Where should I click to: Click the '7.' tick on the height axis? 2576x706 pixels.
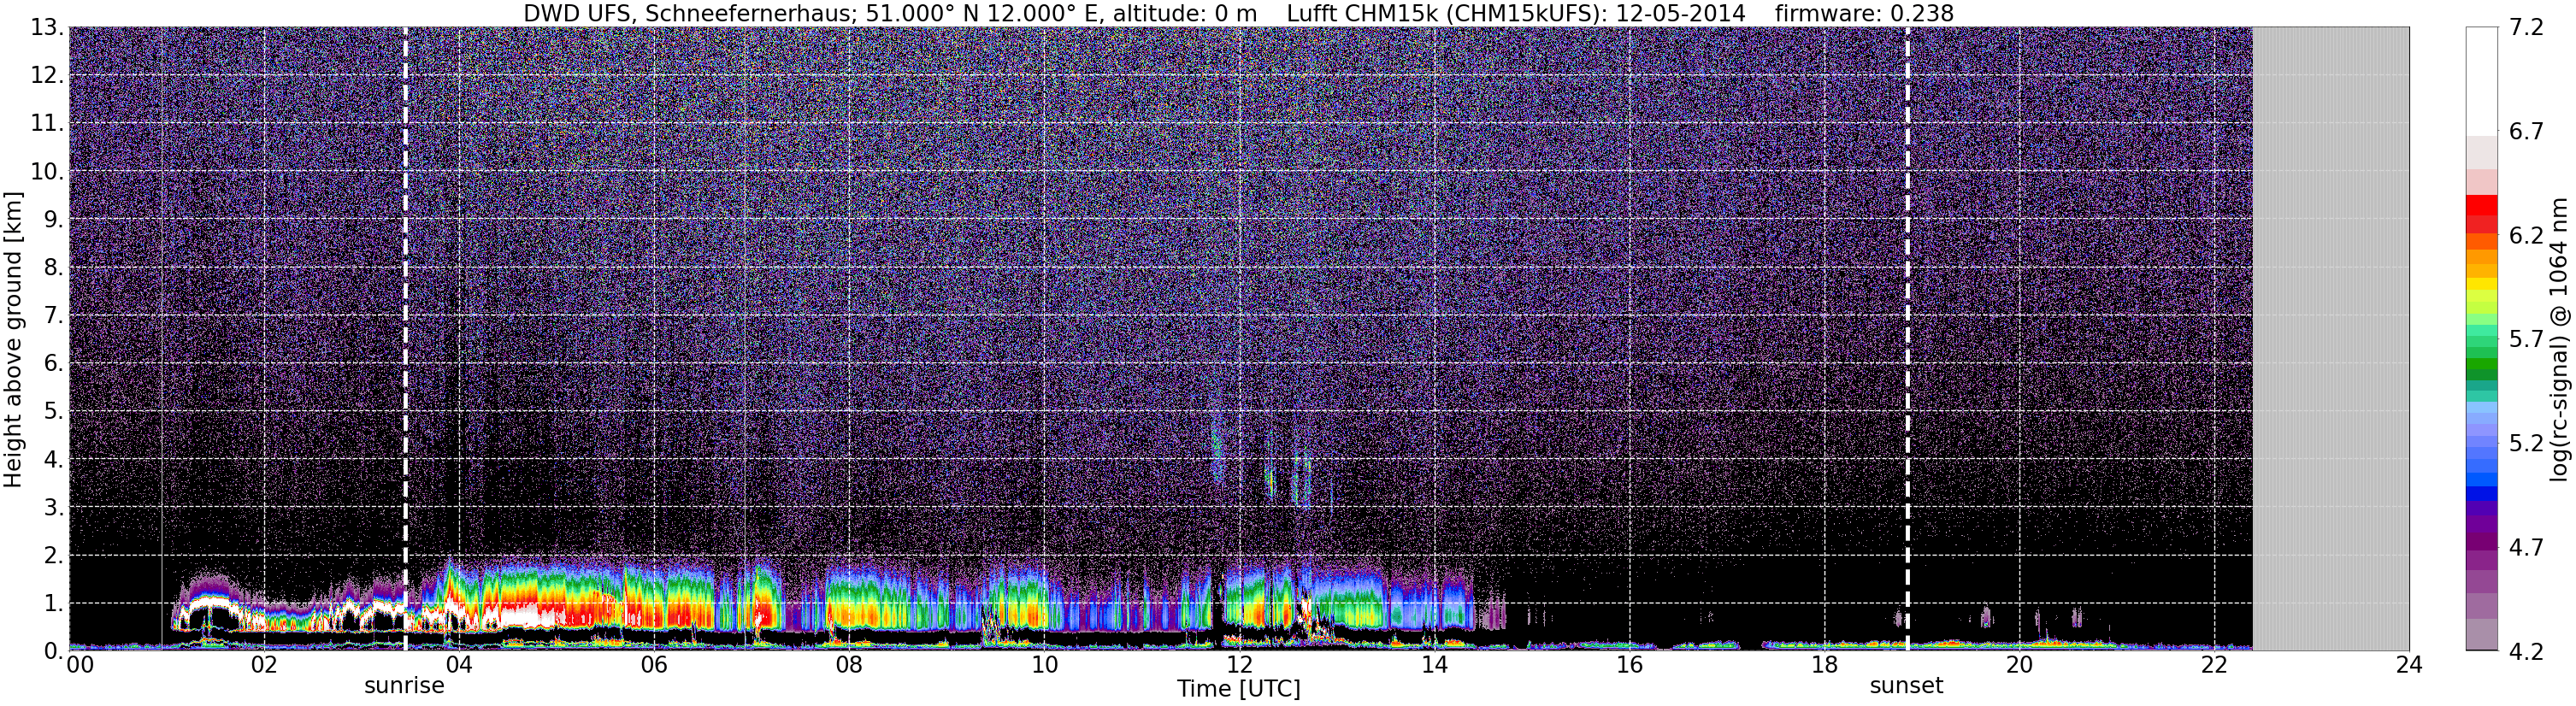(x=53, y=315)
